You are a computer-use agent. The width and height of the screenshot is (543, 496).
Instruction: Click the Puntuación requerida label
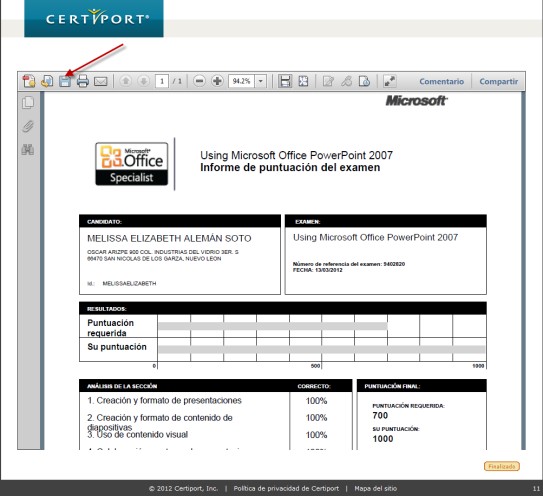coord(110,328)
